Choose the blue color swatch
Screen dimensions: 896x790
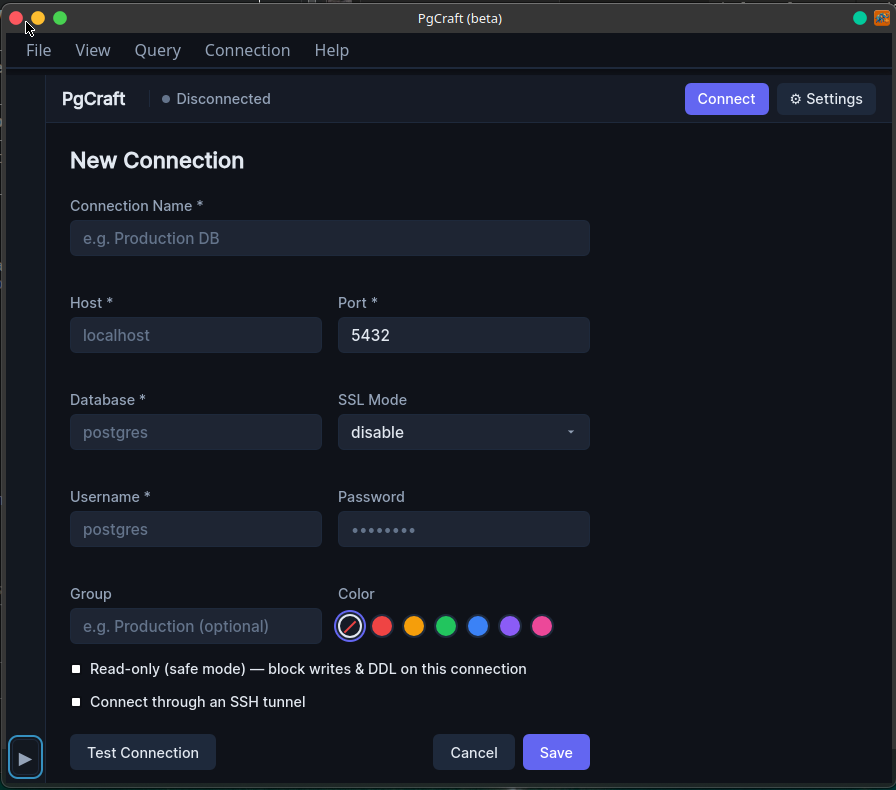click(x=478, y=626)
